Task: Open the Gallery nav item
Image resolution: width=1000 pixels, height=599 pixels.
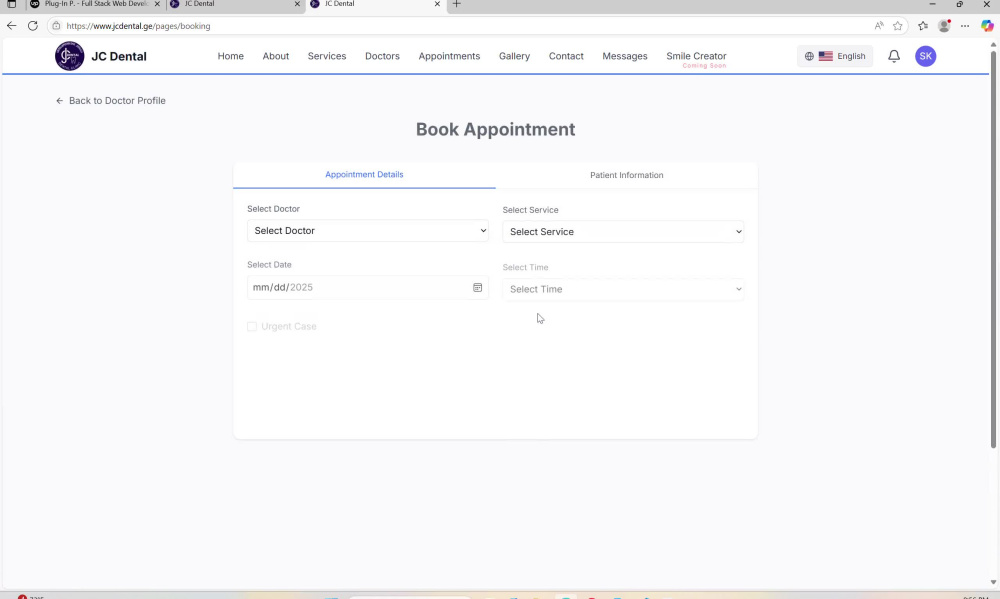Action: [x=514, y=56]
